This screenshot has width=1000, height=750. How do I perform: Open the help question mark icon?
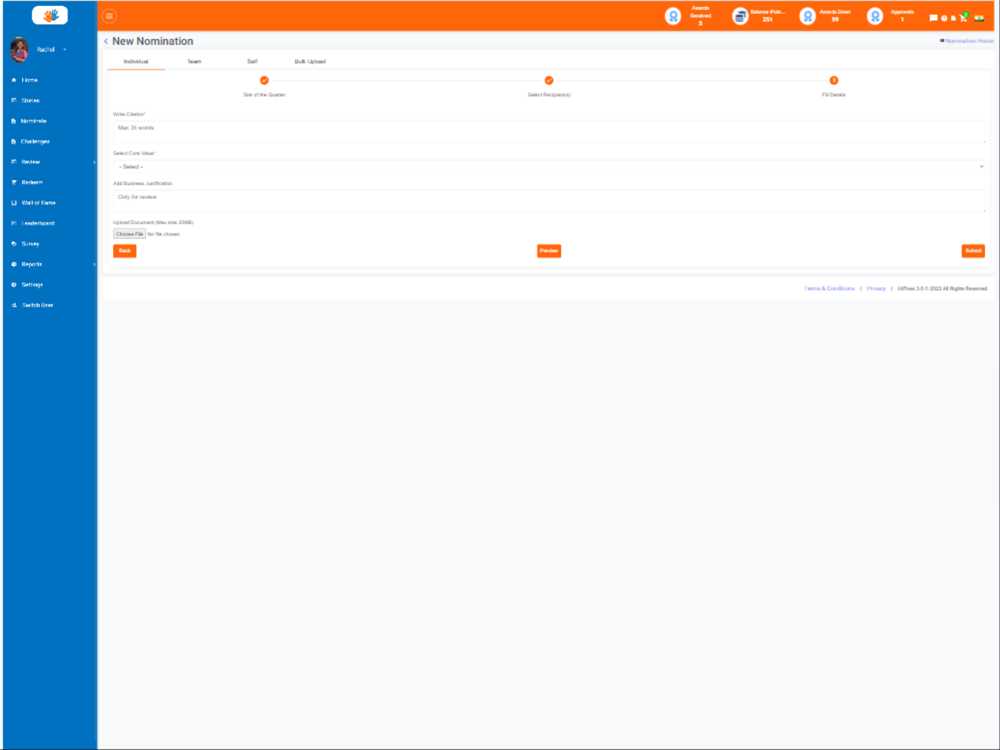[945, 18]
